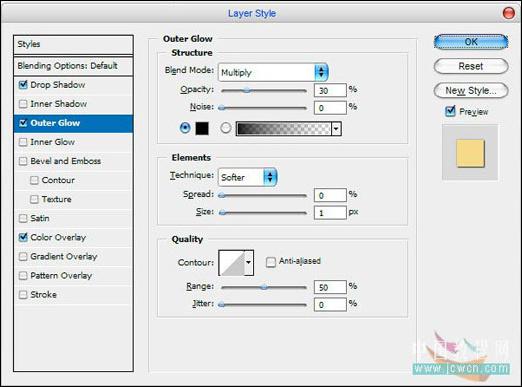Click the Range value field
Image resolution: width=522 pixels, height=387 pixels.
(x=330, y=287)
